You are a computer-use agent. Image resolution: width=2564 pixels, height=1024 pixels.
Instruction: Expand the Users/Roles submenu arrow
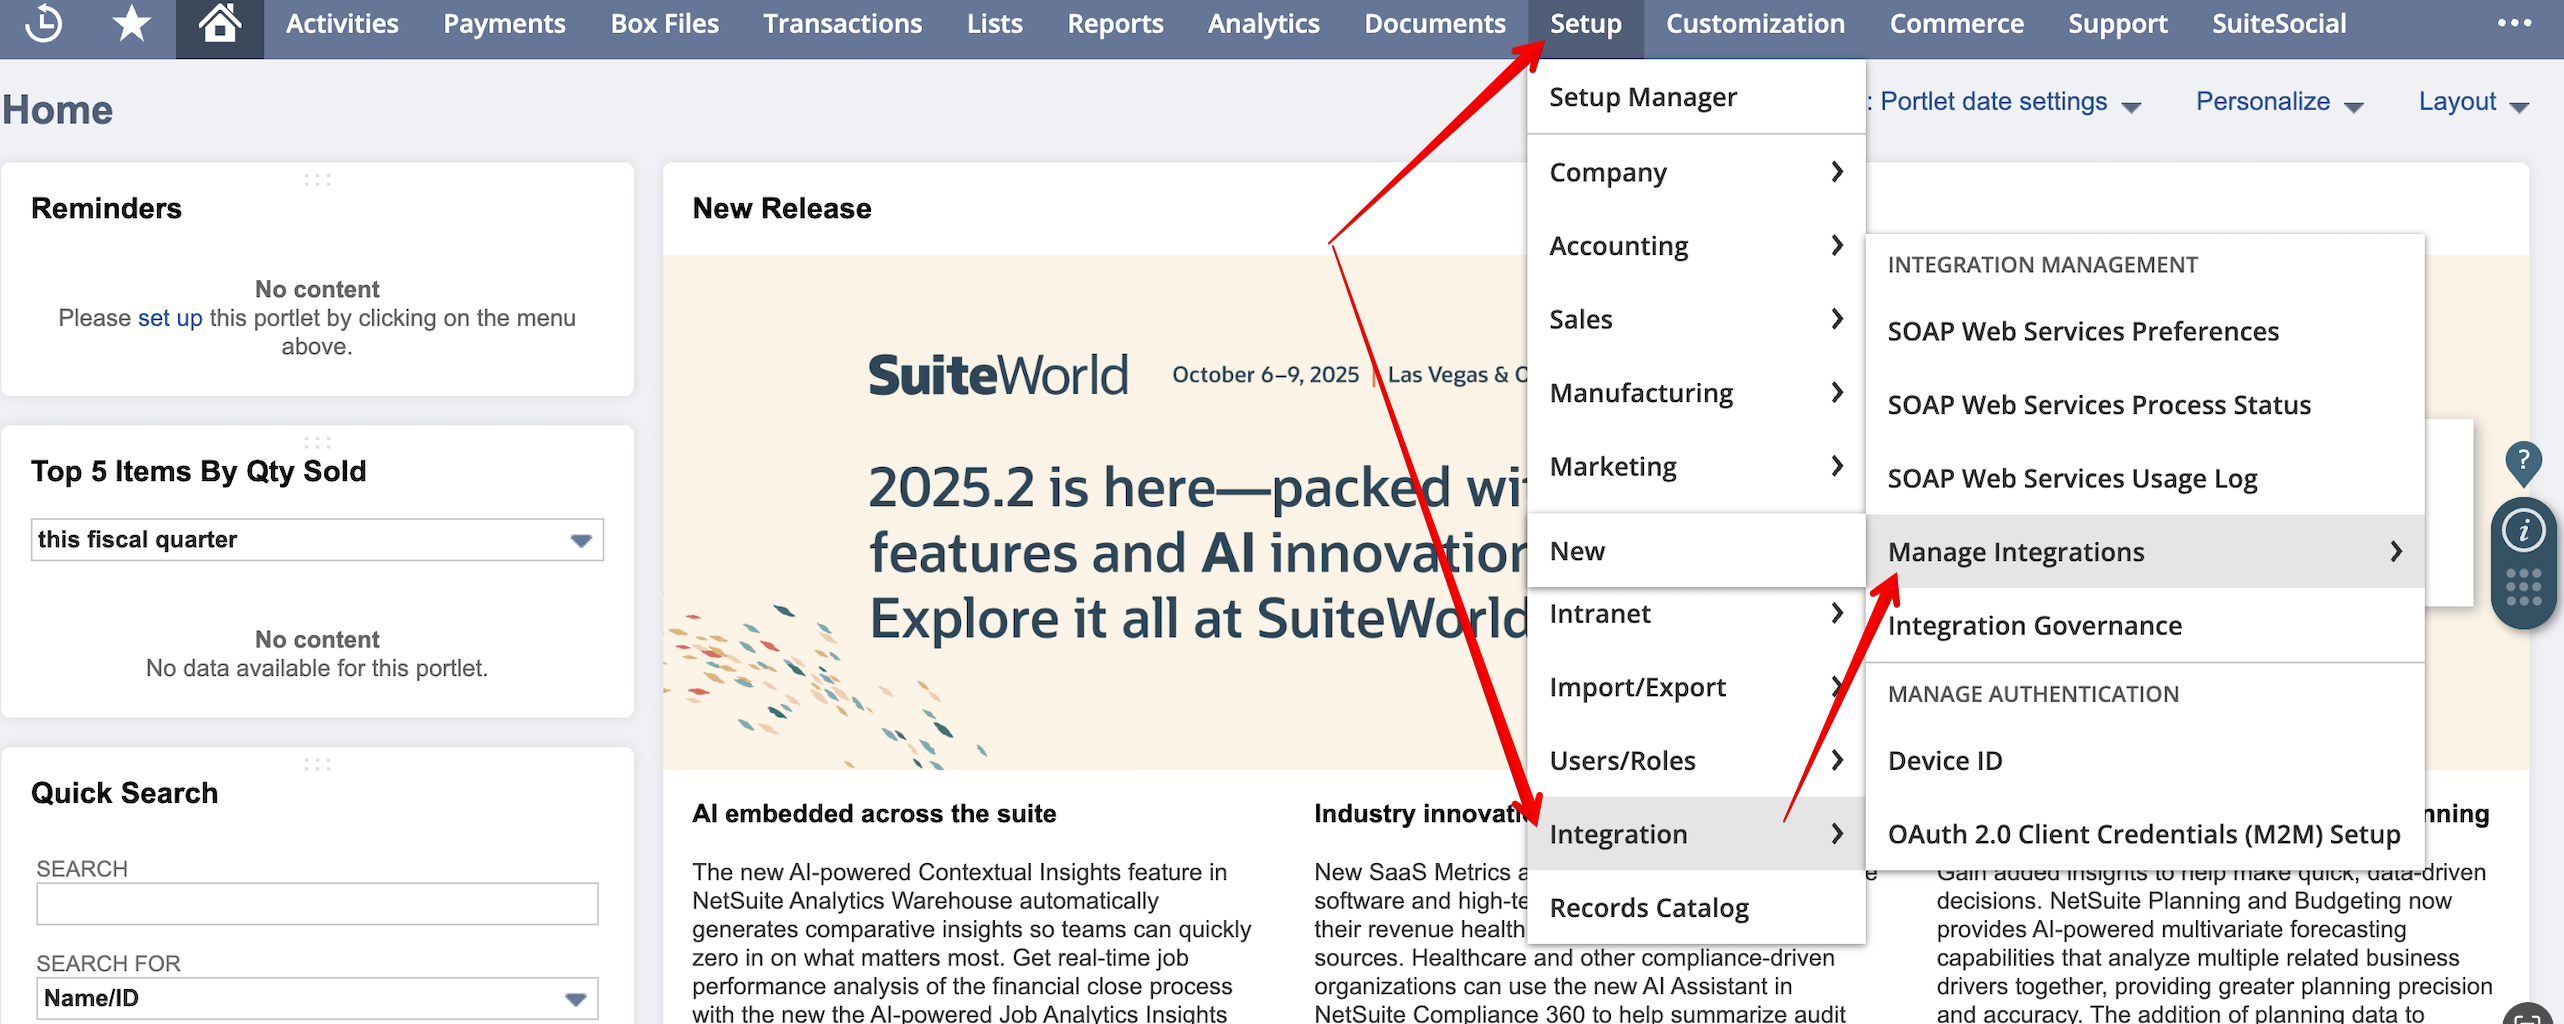1836,760
